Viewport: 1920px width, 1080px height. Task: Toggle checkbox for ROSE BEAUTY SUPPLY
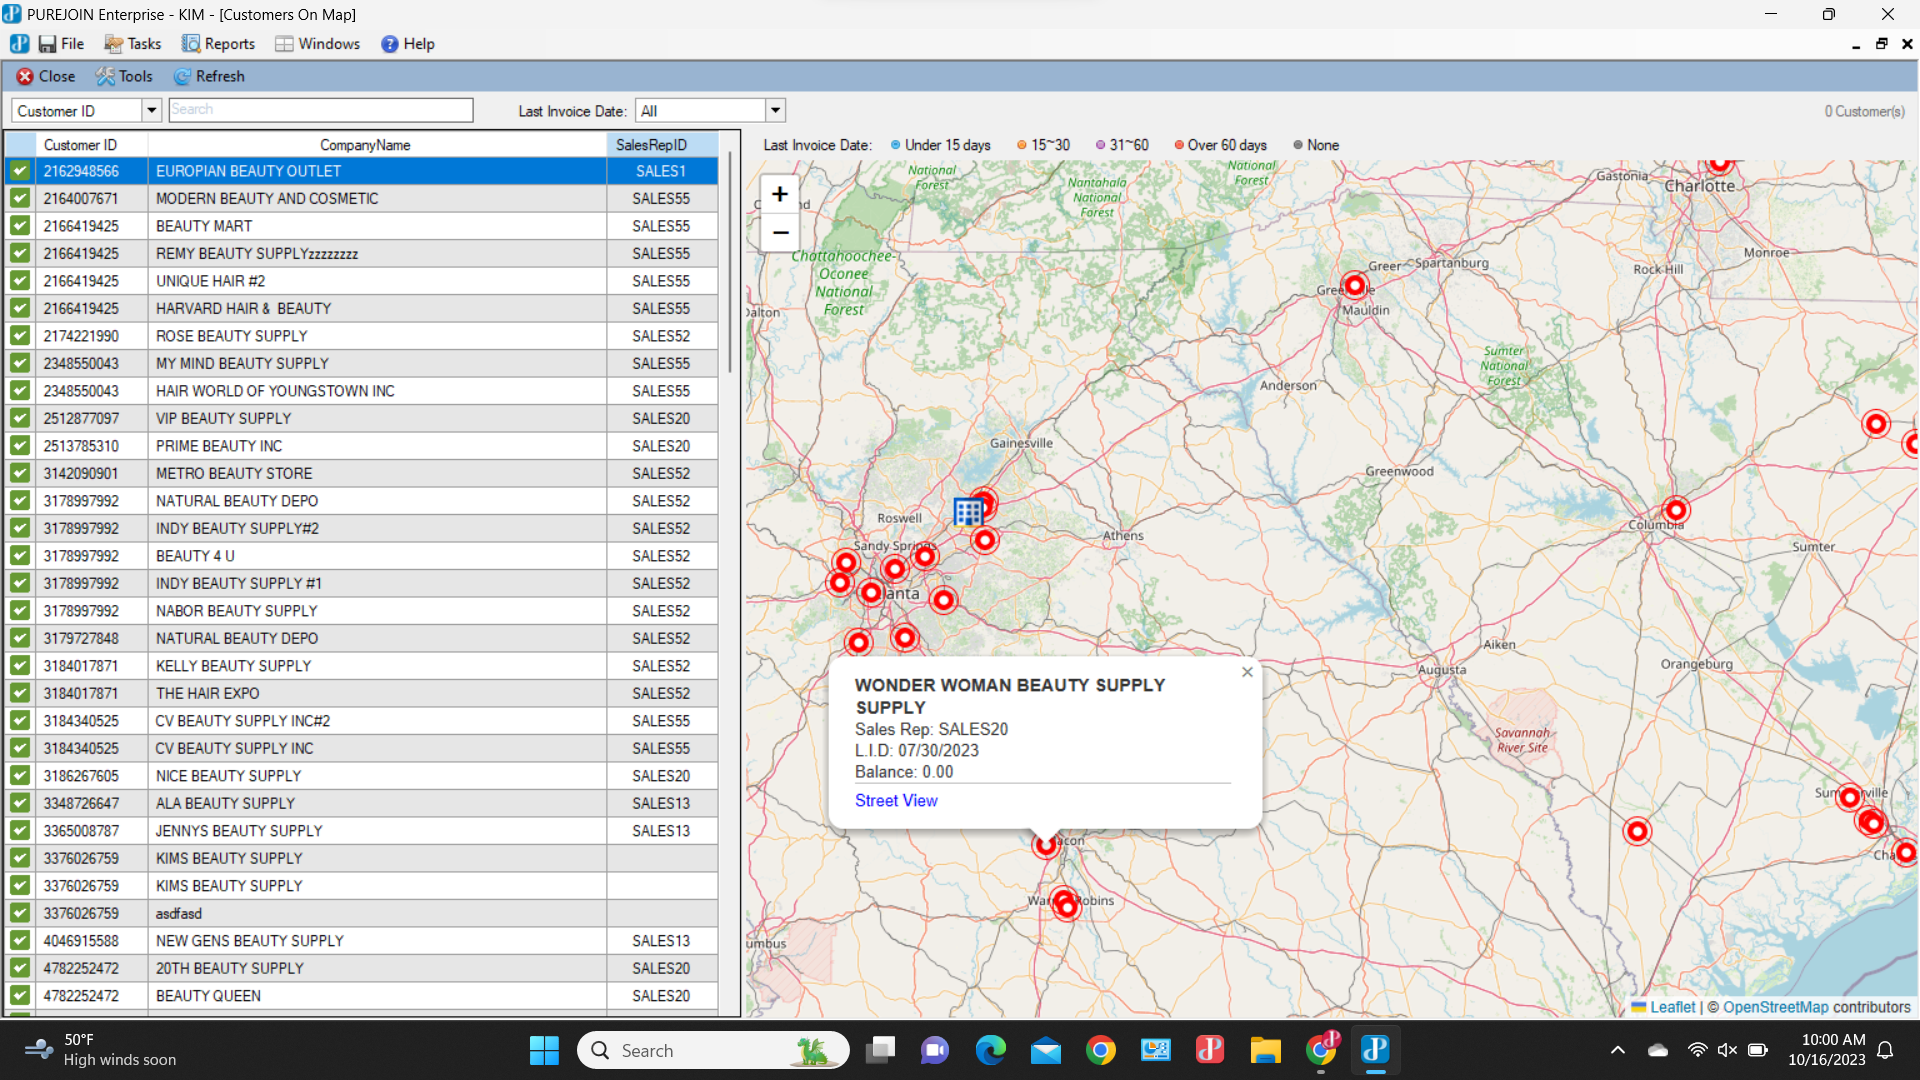20,336
